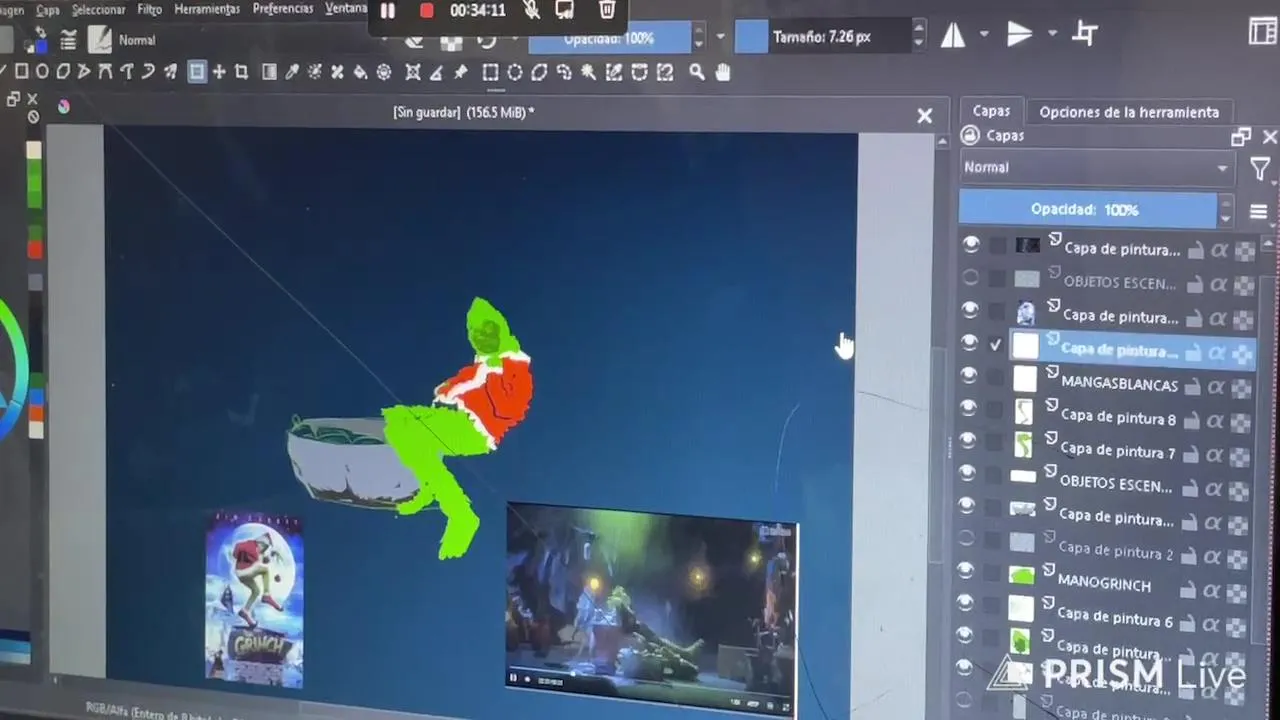Select the Bezier curve tool
This screenshot has height=720, width=1280.
click(105, 72)
